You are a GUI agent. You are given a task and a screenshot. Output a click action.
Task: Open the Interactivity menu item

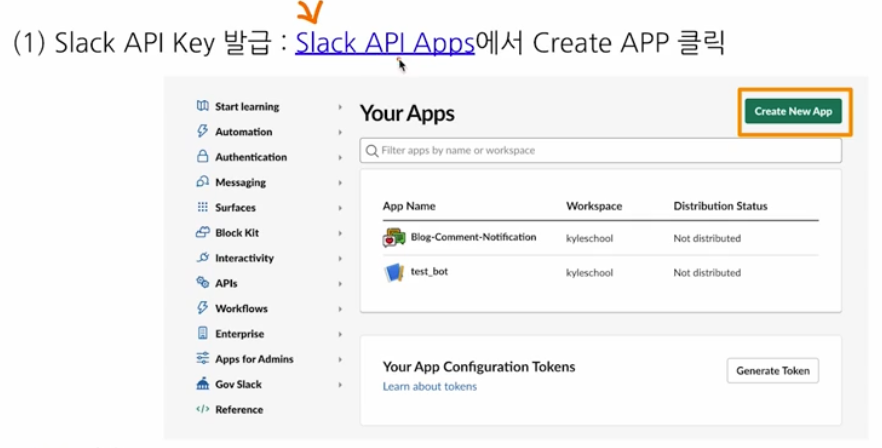coord(244,258)
